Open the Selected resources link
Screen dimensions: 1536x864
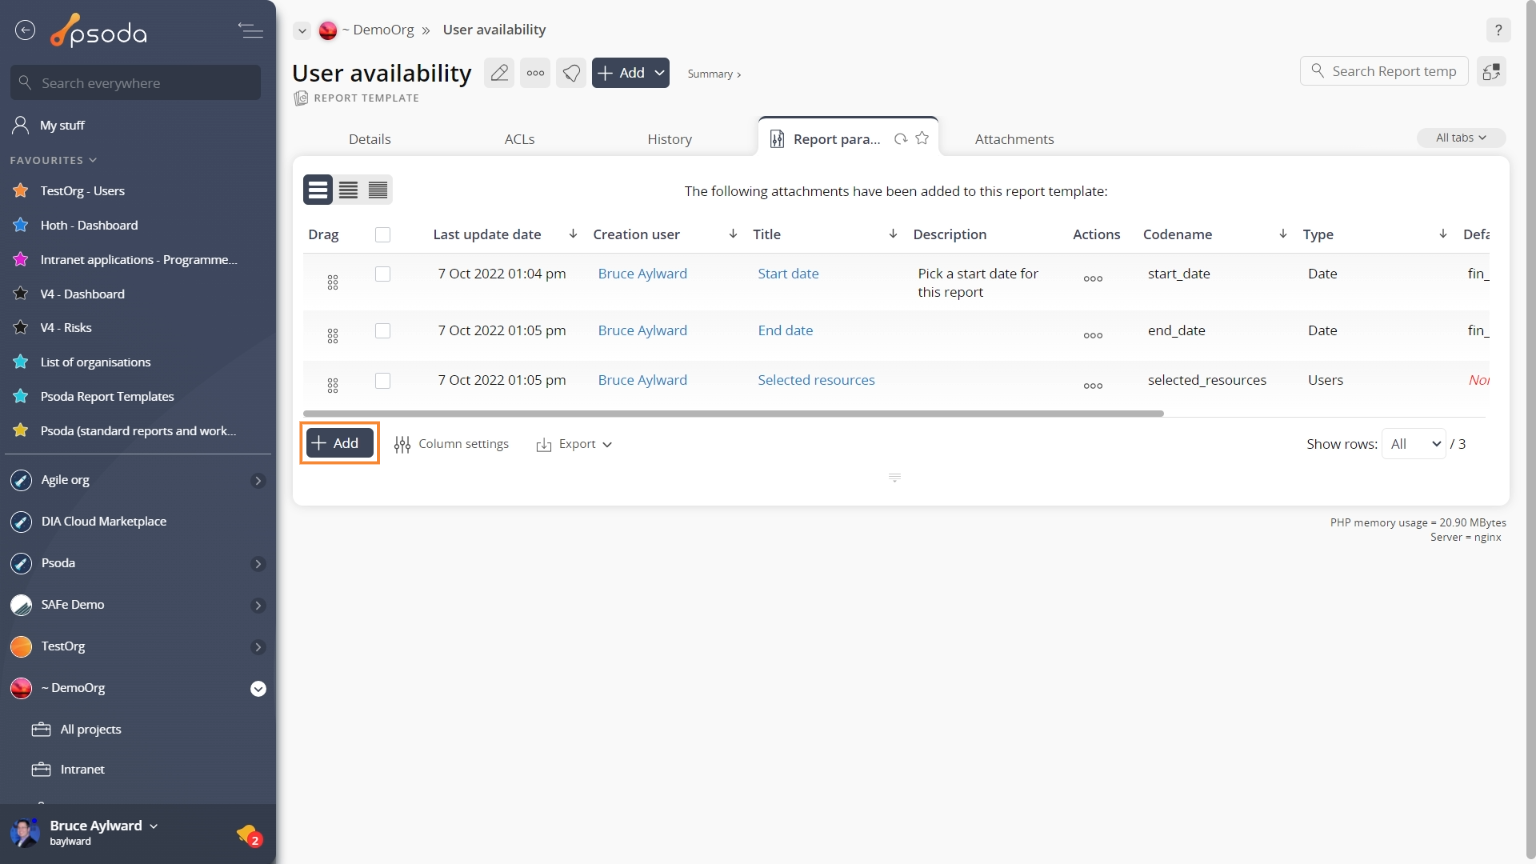pos(816,380)
